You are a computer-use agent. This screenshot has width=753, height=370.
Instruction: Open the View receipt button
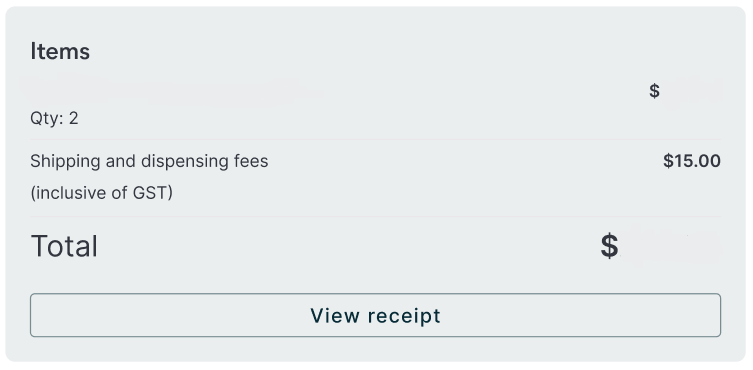(x=375, y=315)
